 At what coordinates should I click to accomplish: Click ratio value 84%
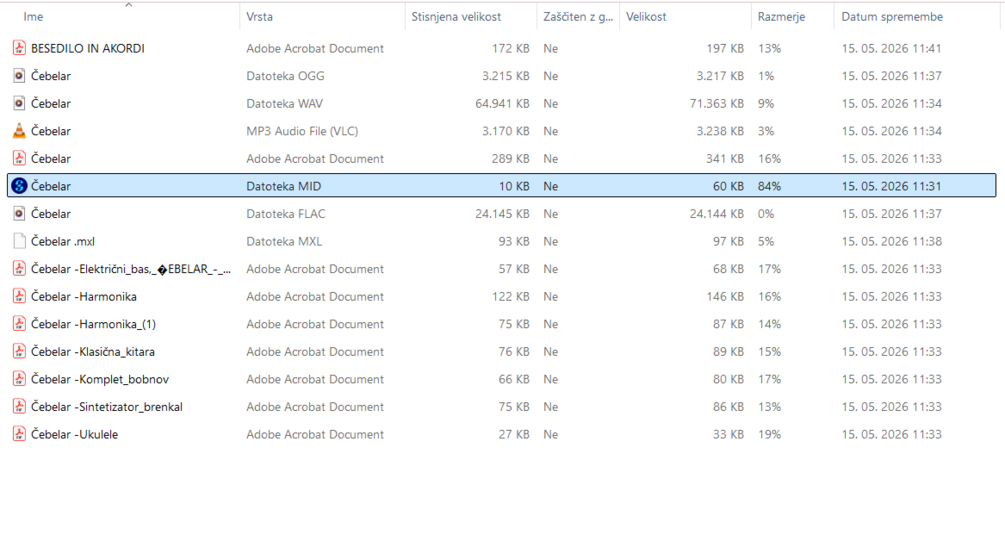pos(769,186)
